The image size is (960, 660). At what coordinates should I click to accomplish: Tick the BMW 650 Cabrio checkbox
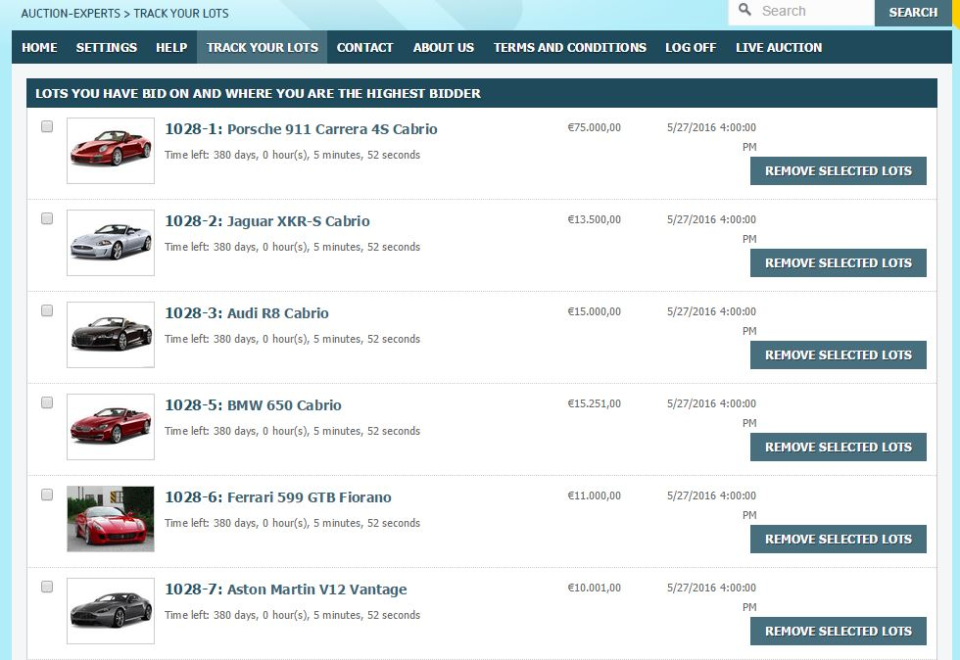47,402
